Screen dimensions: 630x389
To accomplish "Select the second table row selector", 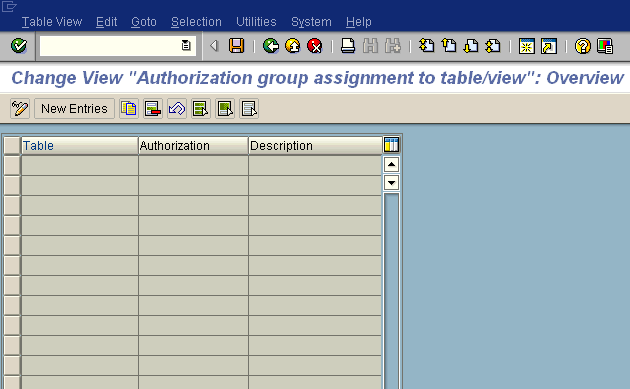I will (x=12, y=186).
